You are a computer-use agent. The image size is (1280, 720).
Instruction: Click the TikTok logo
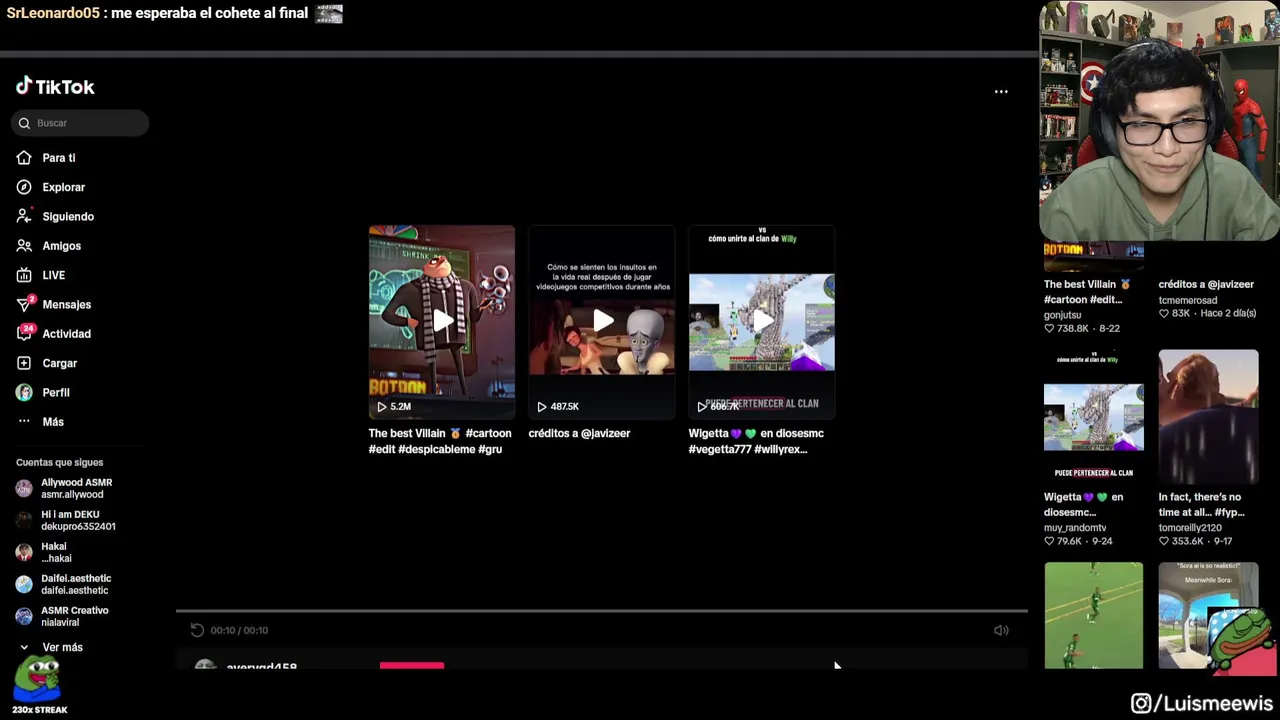[55, 87]
